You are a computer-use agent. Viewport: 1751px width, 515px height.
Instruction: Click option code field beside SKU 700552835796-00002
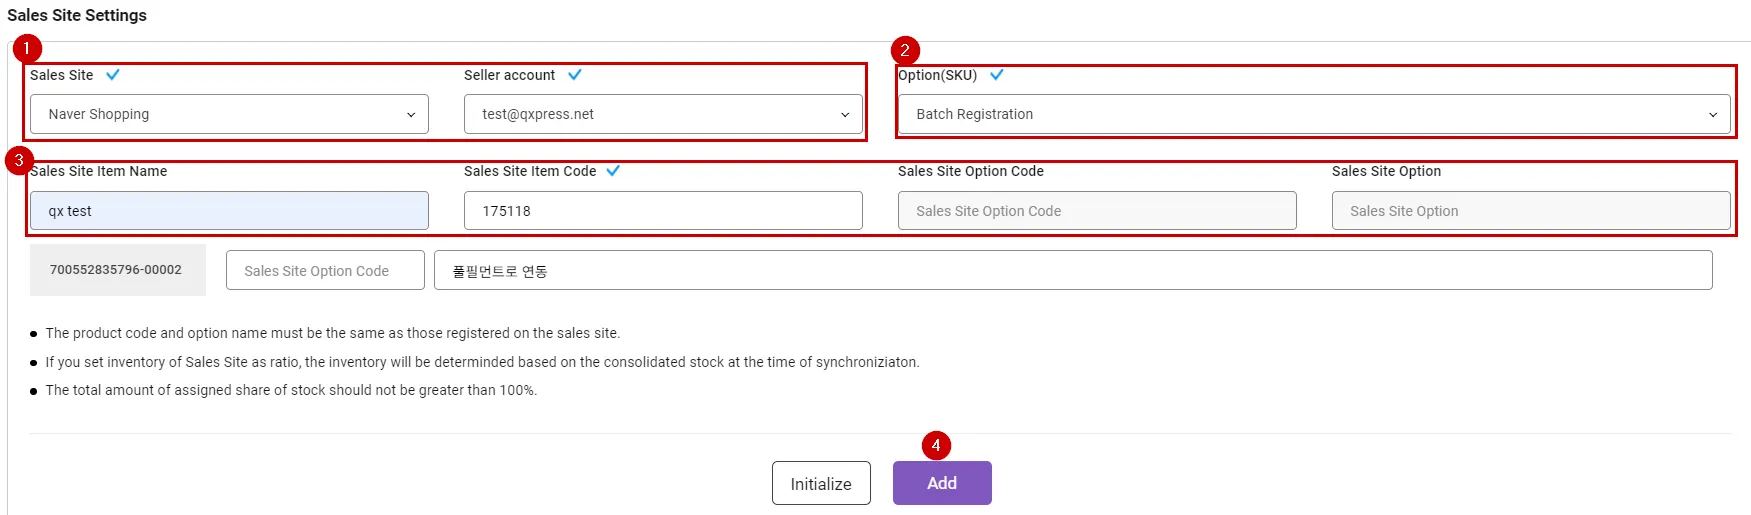coord(325,270)
